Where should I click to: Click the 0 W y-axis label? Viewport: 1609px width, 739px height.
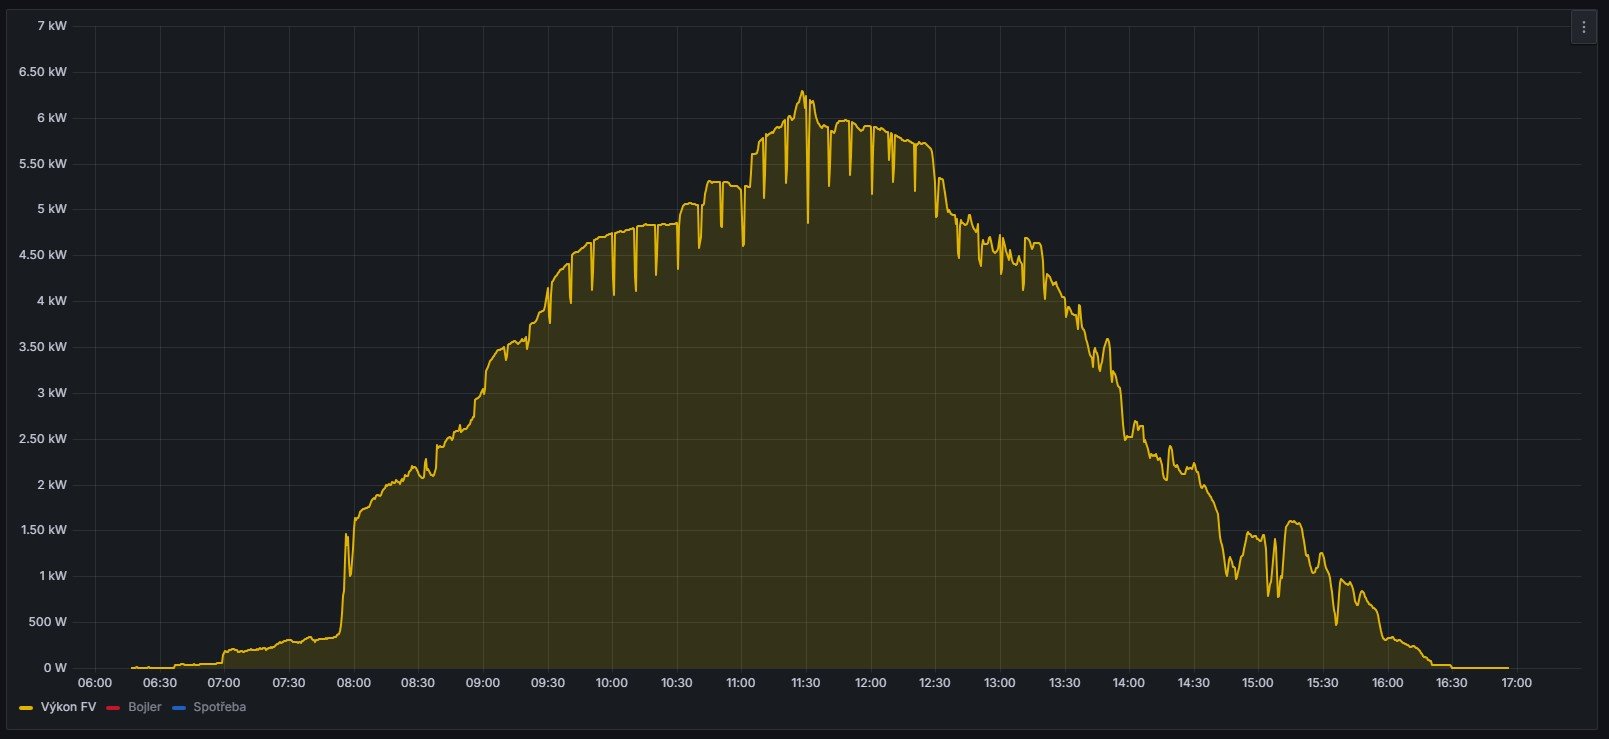pyautogui.click(x=55, y=668)
